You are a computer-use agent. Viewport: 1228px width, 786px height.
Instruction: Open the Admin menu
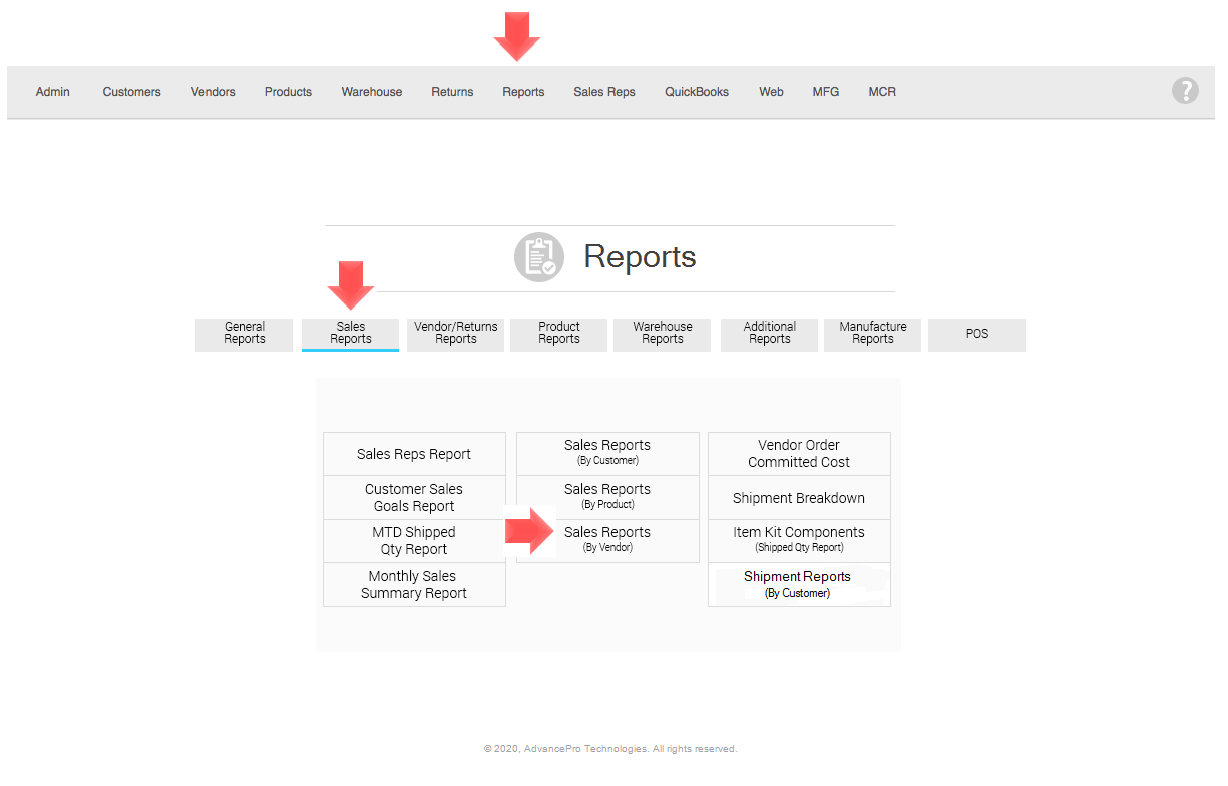(53, 92)
